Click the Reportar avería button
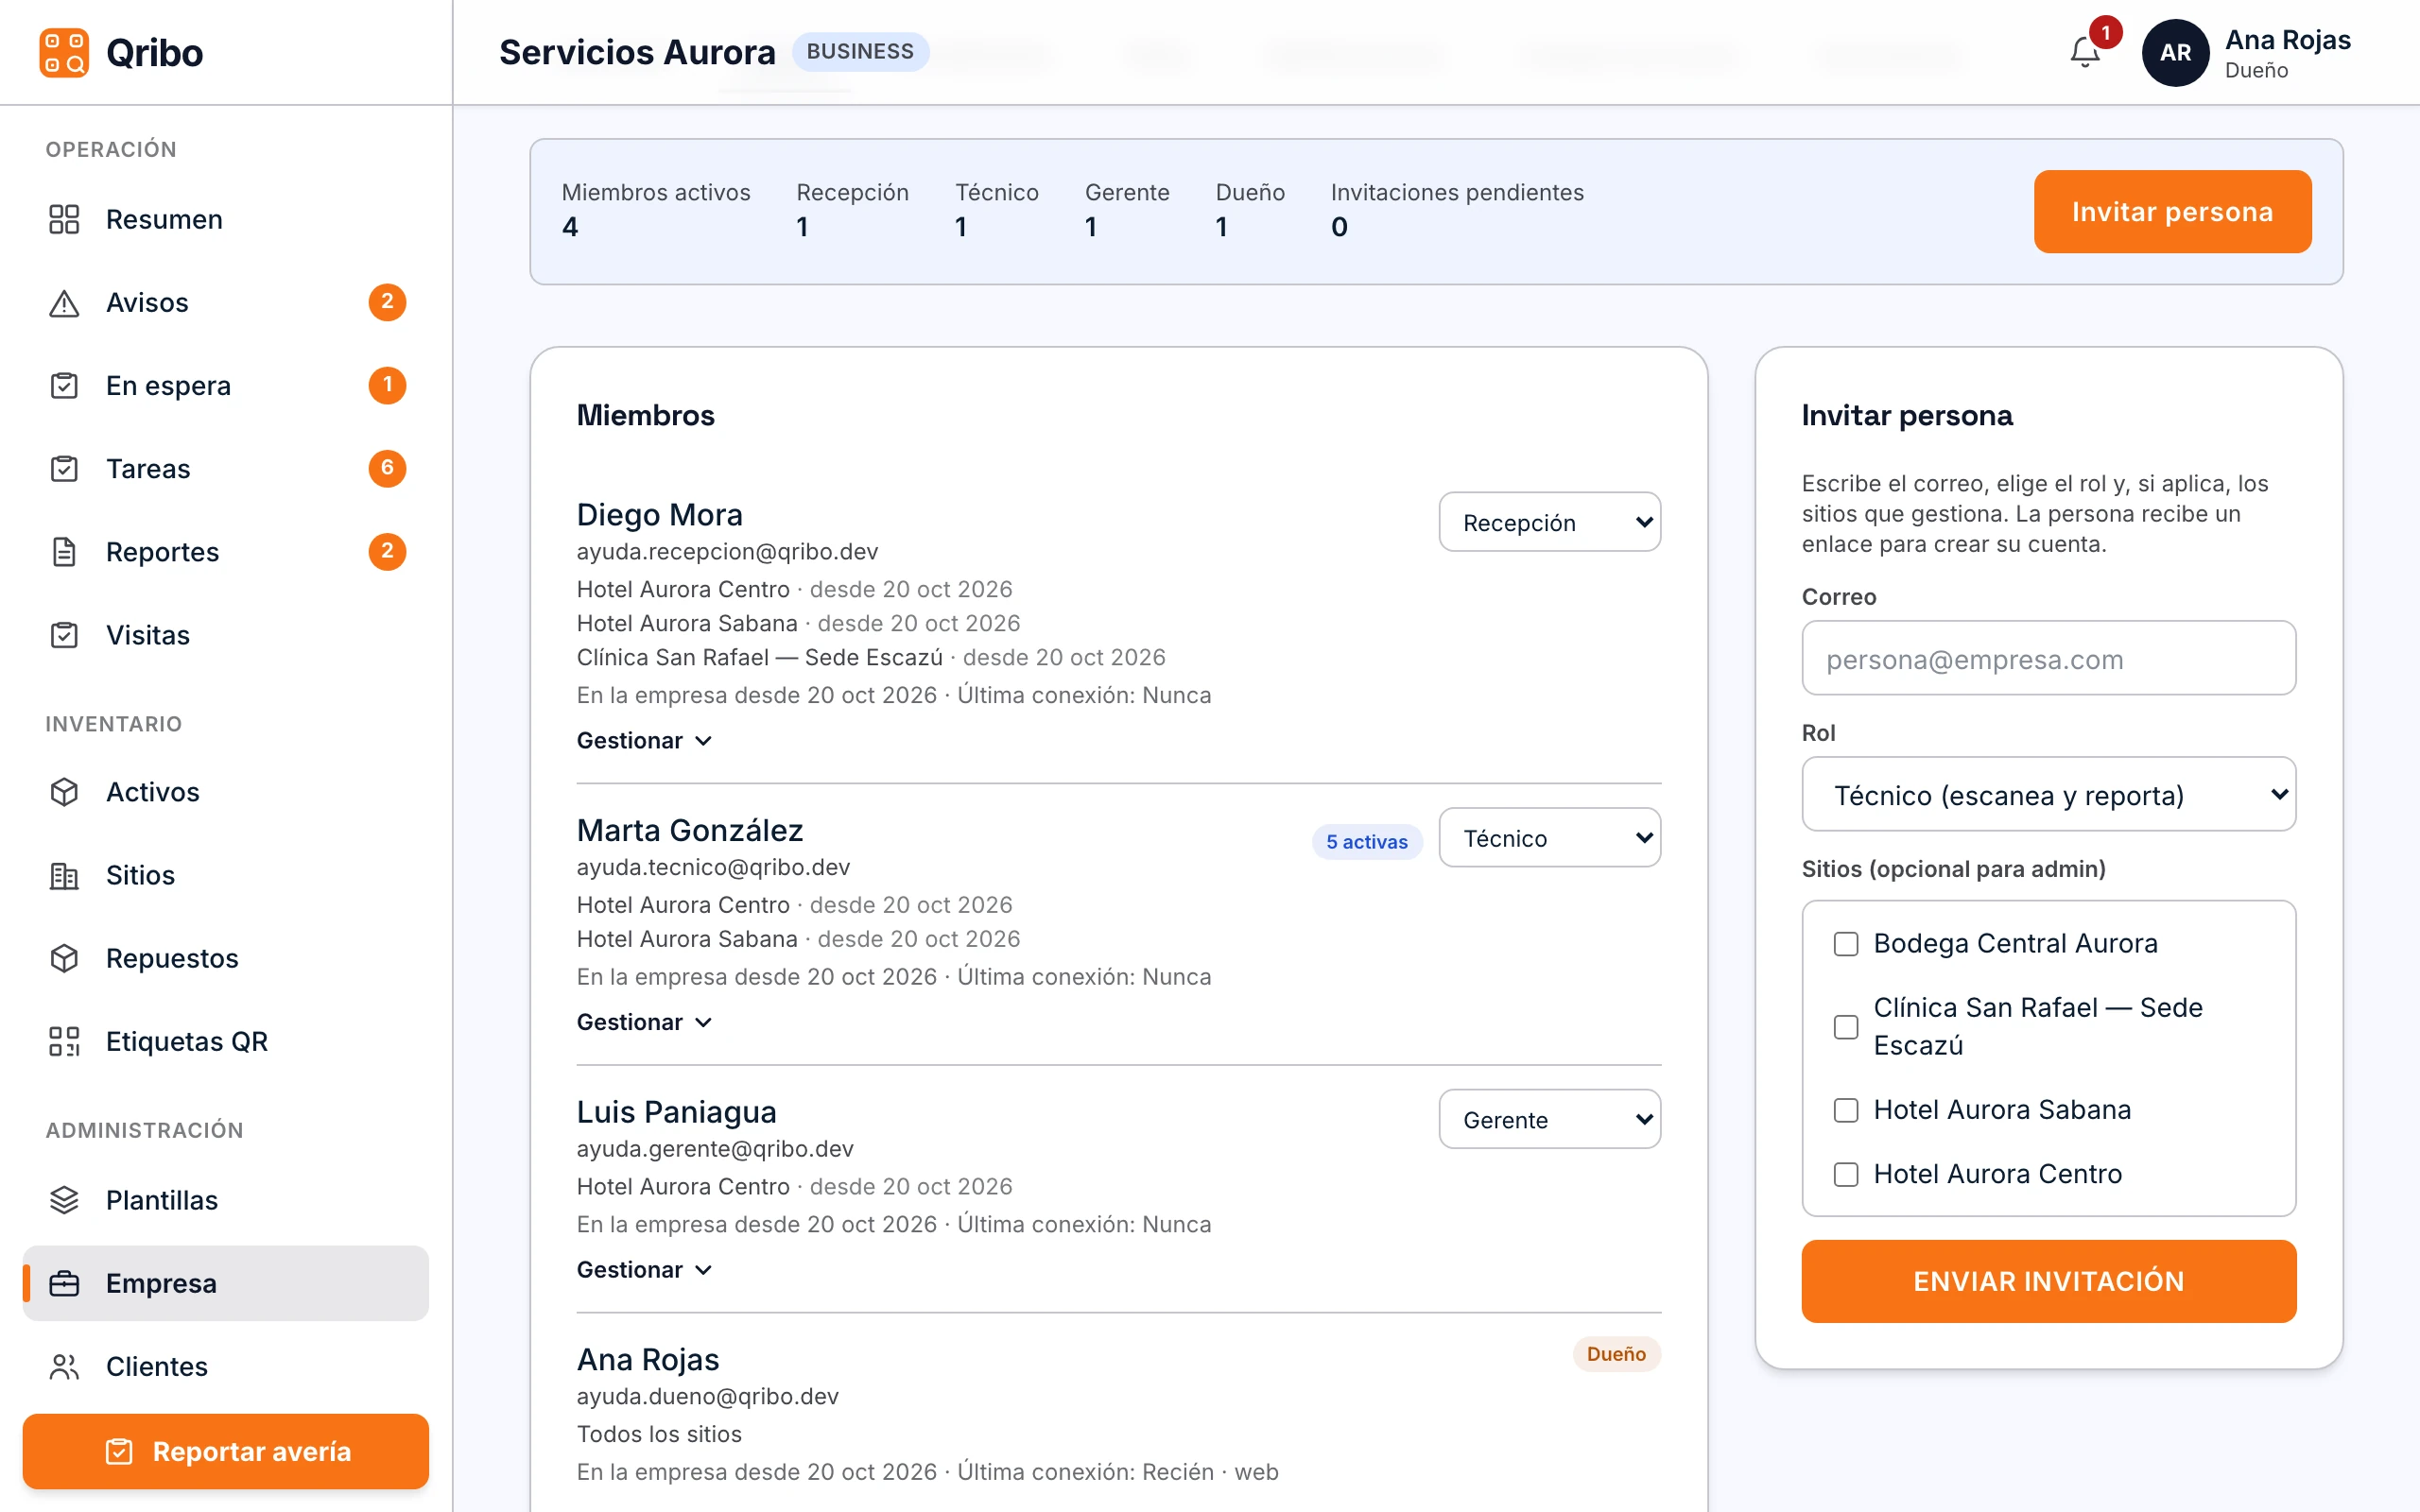 (x=226, y=1451)
